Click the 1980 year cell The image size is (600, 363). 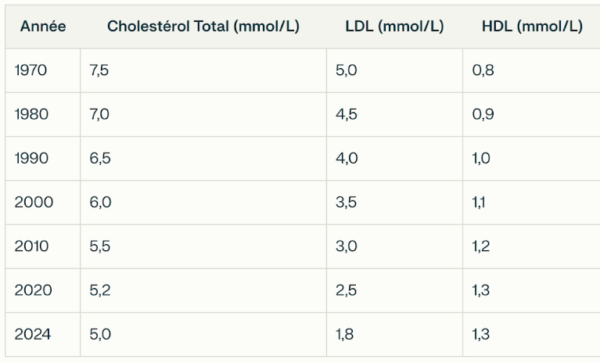(31, 114)
